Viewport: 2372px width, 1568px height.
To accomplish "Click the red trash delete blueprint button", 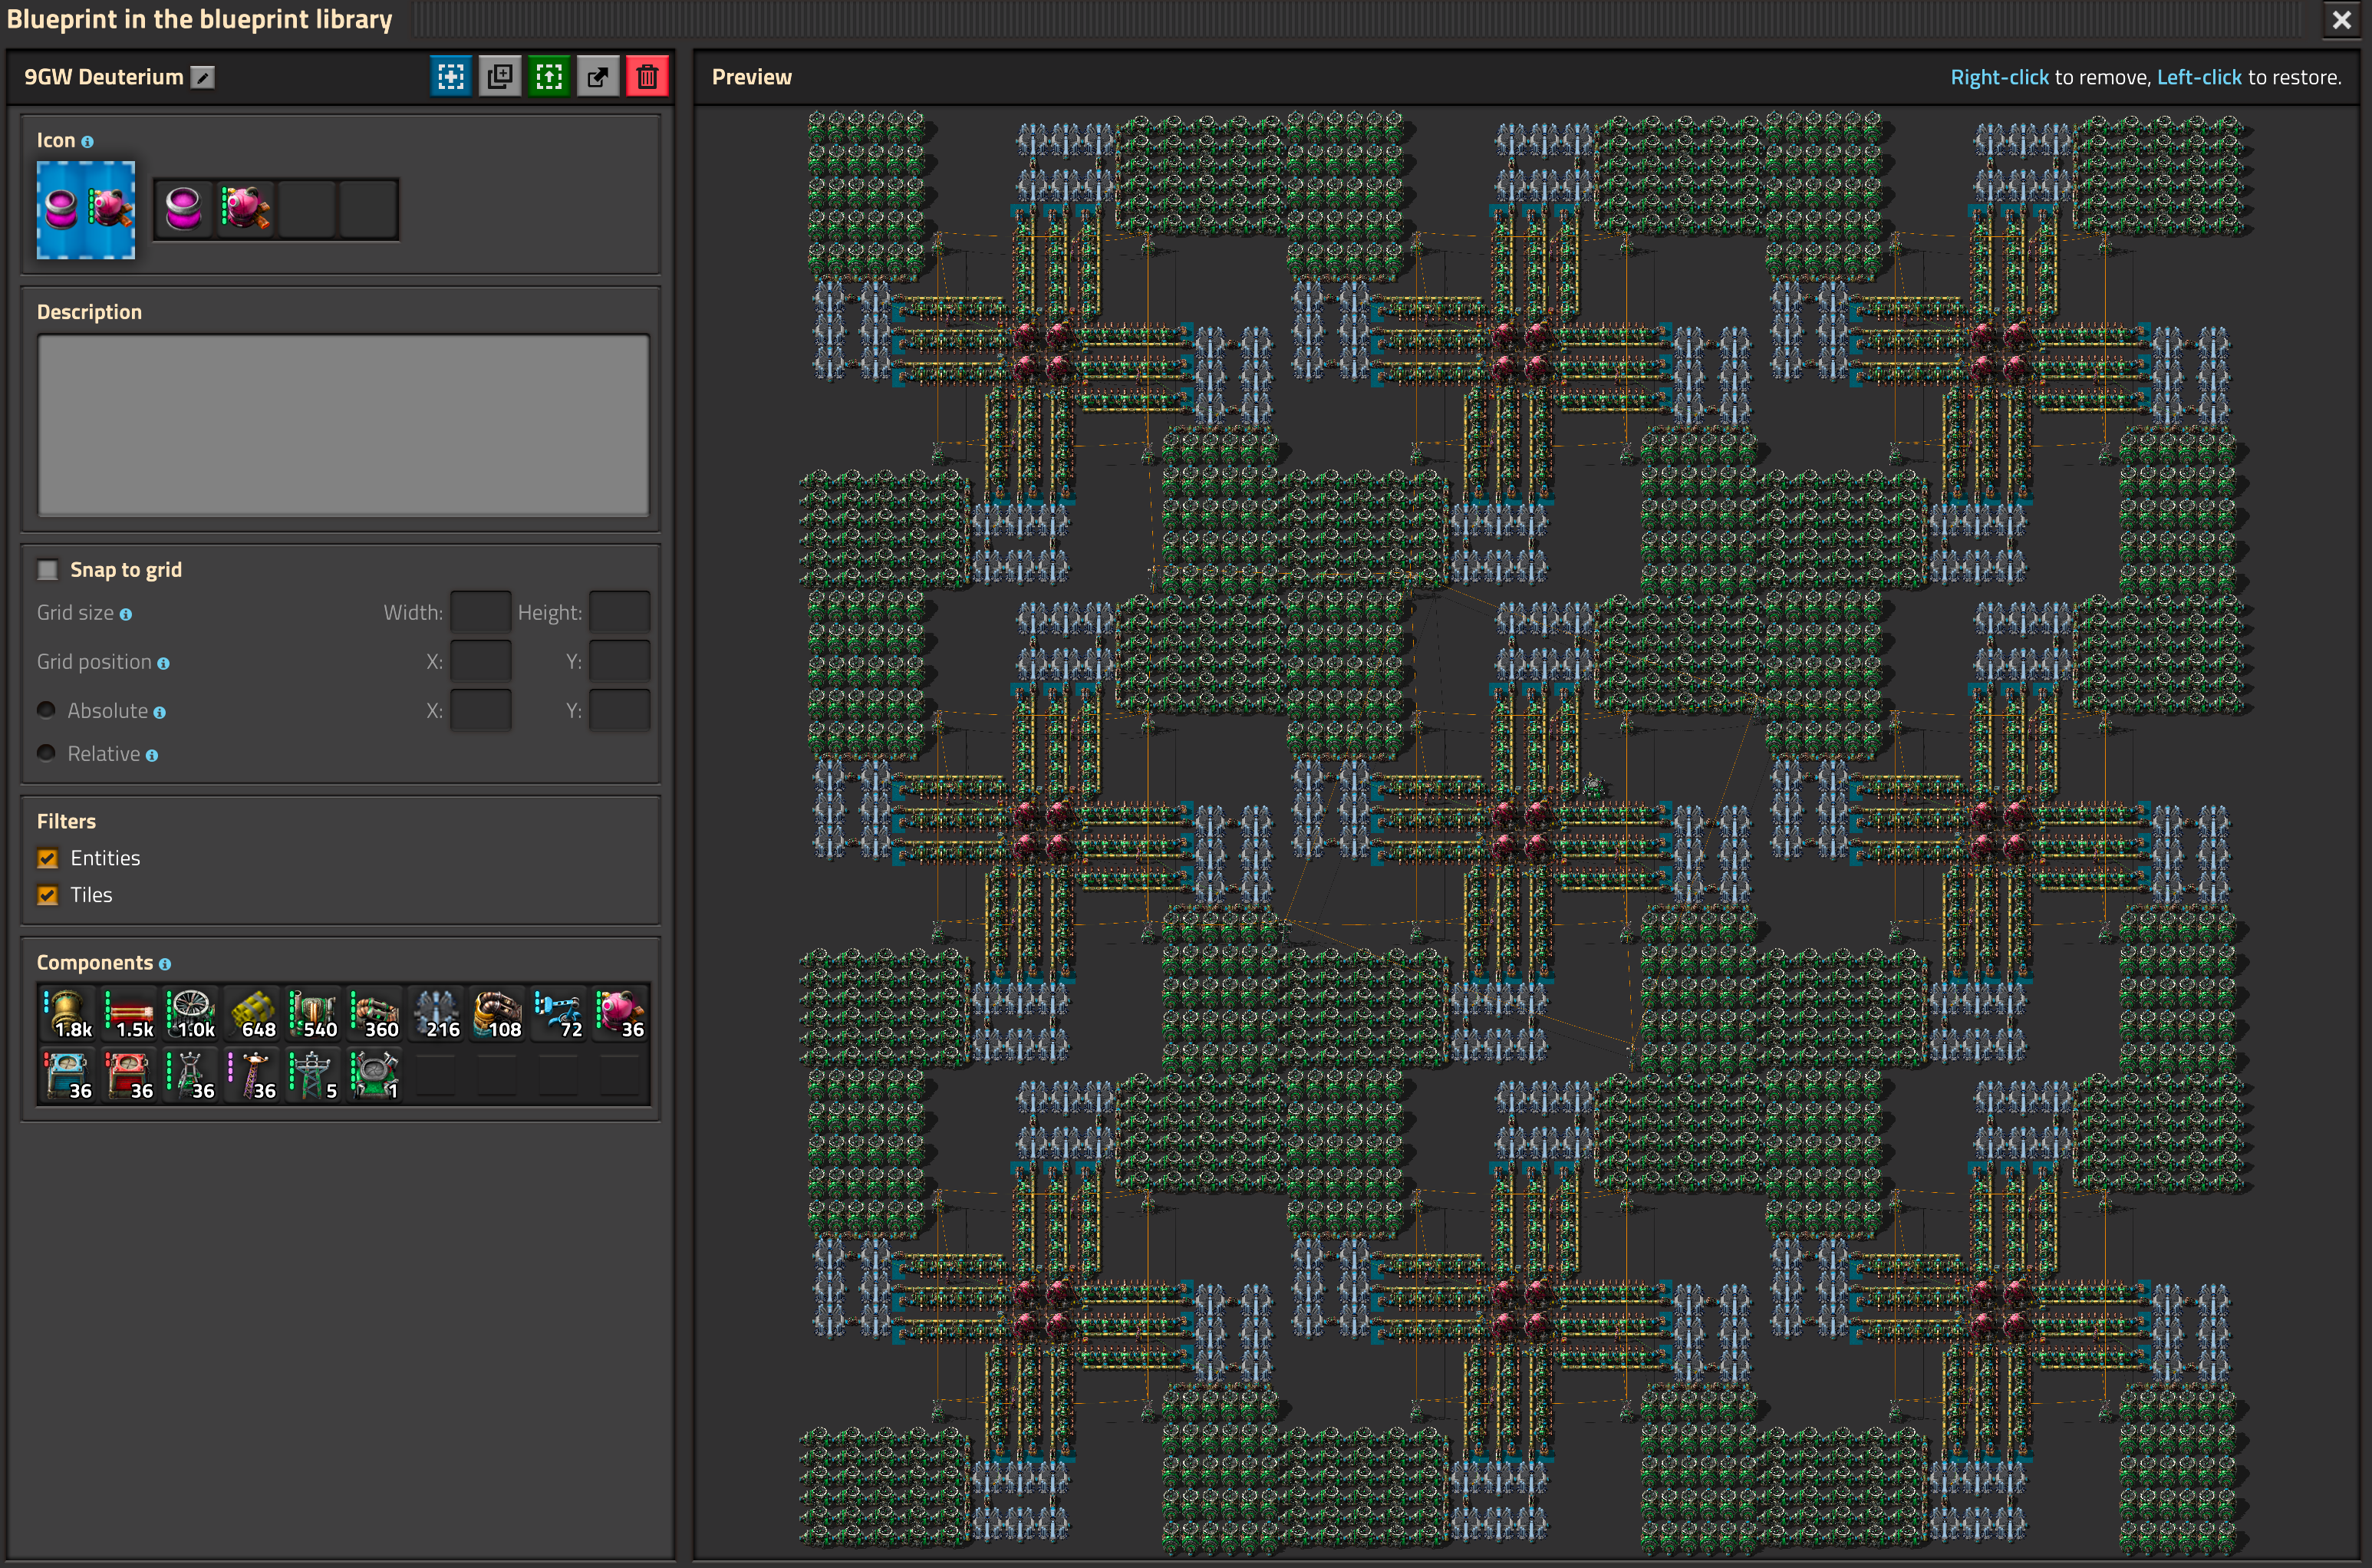I will point(647,76).
